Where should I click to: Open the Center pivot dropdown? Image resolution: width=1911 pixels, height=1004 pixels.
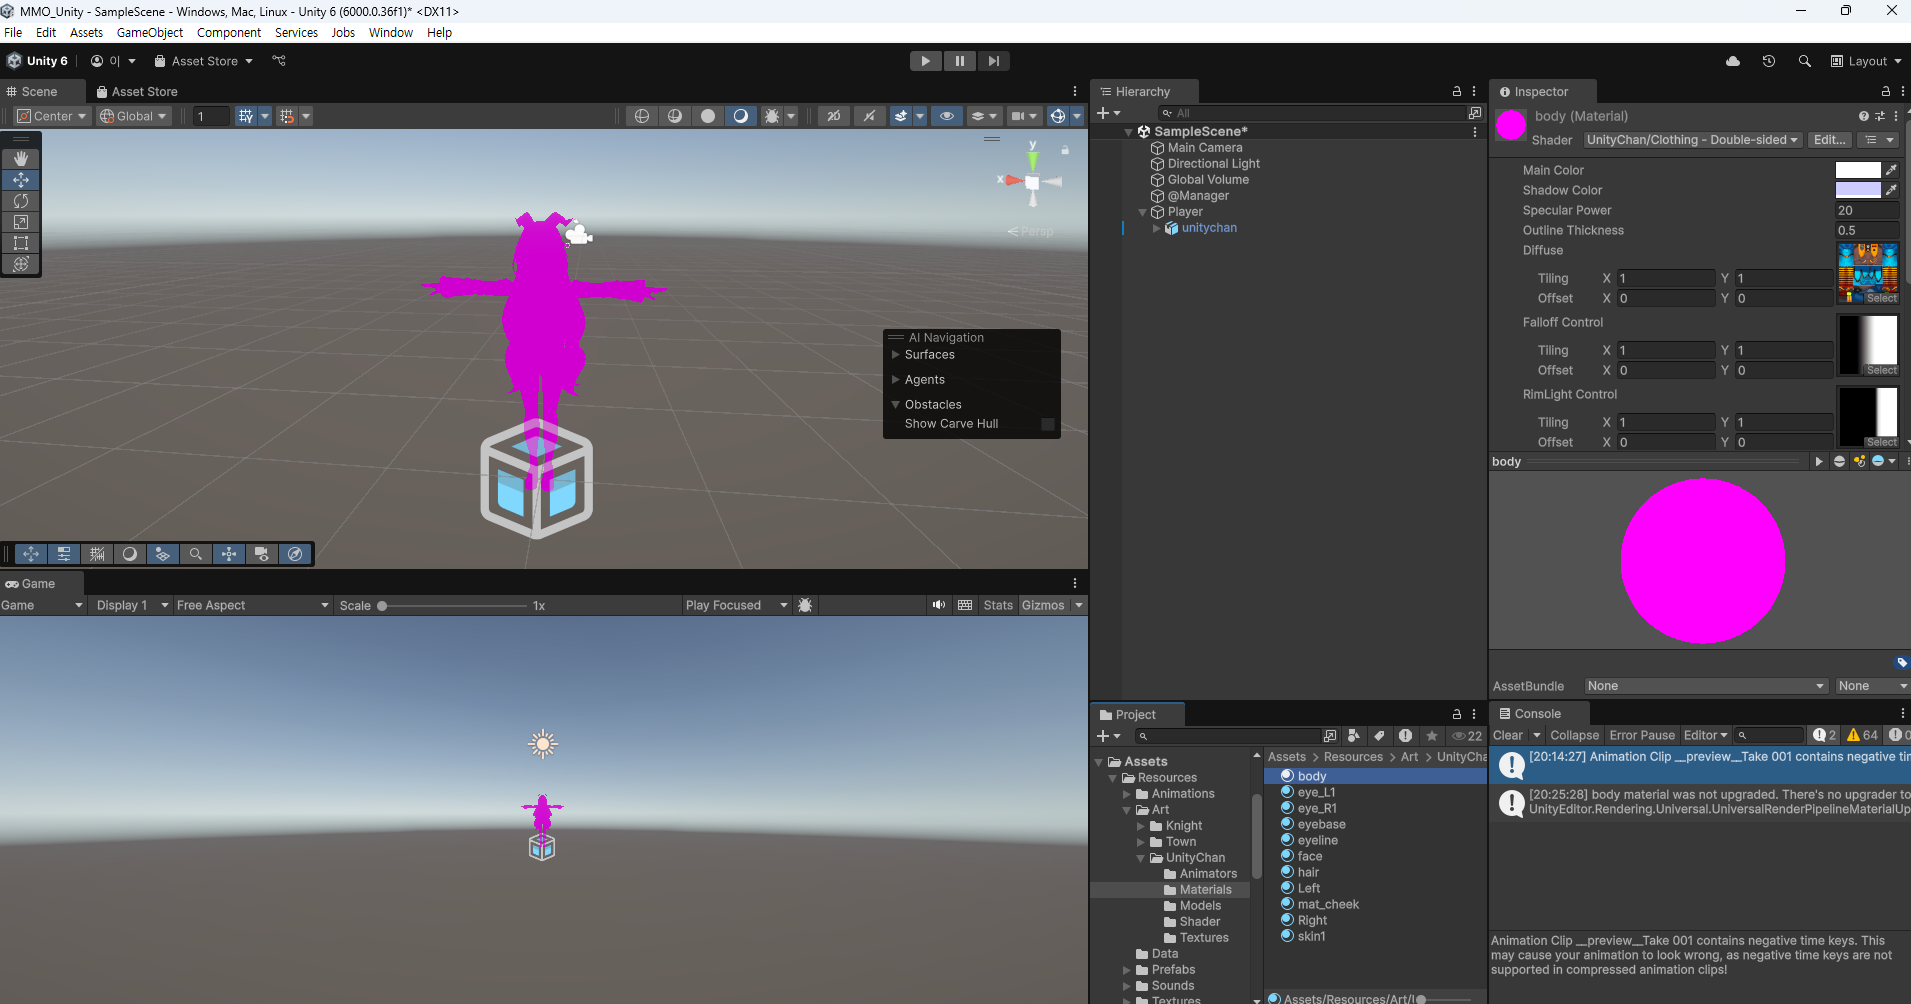pyautogui.click(x=53, y=116)
